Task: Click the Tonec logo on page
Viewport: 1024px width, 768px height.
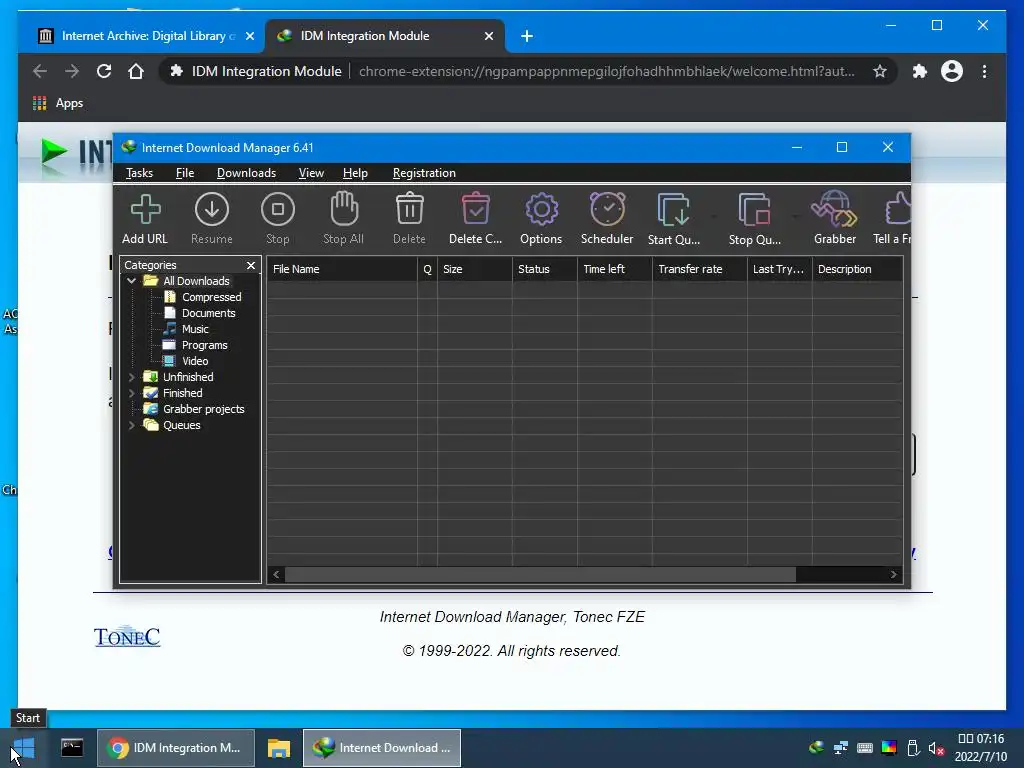Action: click(127, 636)
